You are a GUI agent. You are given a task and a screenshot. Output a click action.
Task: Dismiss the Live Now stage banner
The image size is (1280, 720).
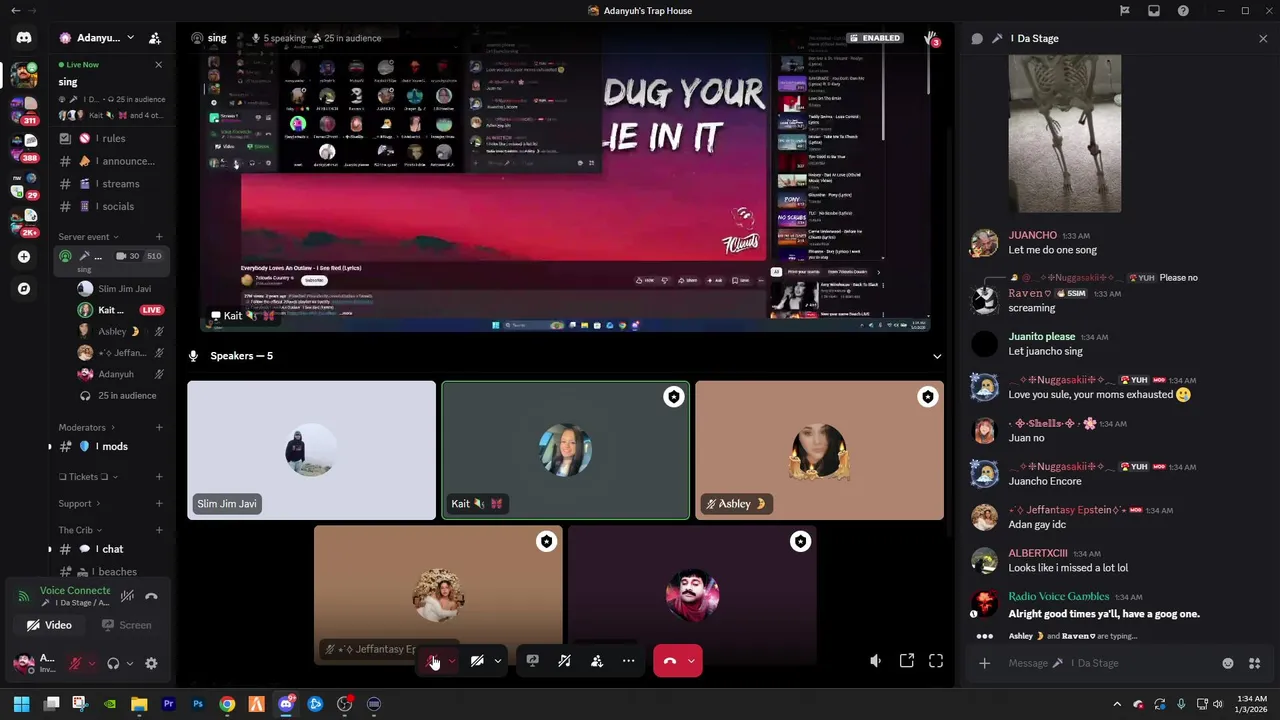point(158,65)
